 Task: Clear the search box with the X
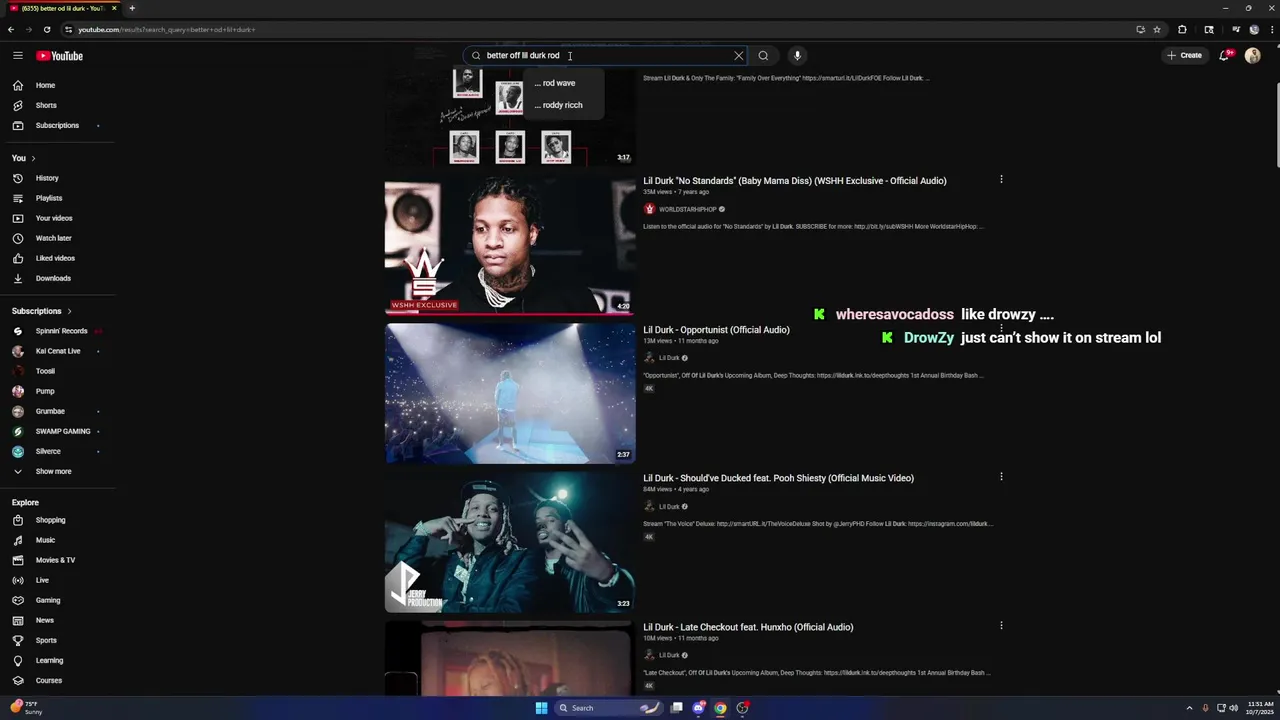[739, 56]
